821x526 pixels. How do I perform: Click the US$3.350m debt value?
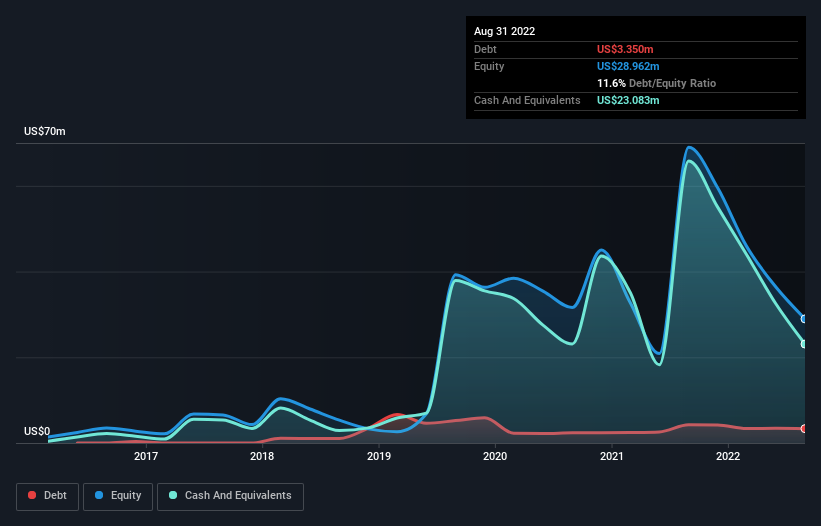click(x=625, y=49)
